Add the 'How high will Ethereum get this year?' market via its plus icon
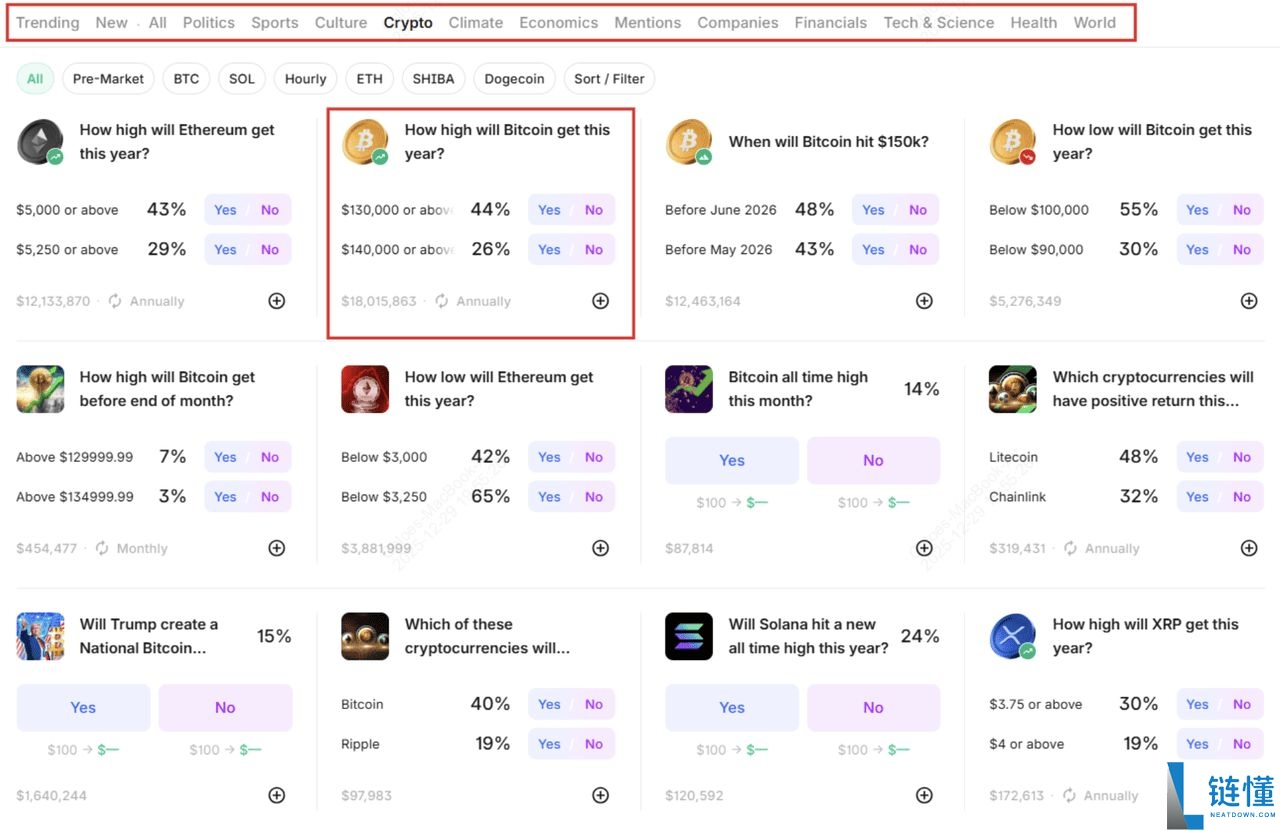 277,301
